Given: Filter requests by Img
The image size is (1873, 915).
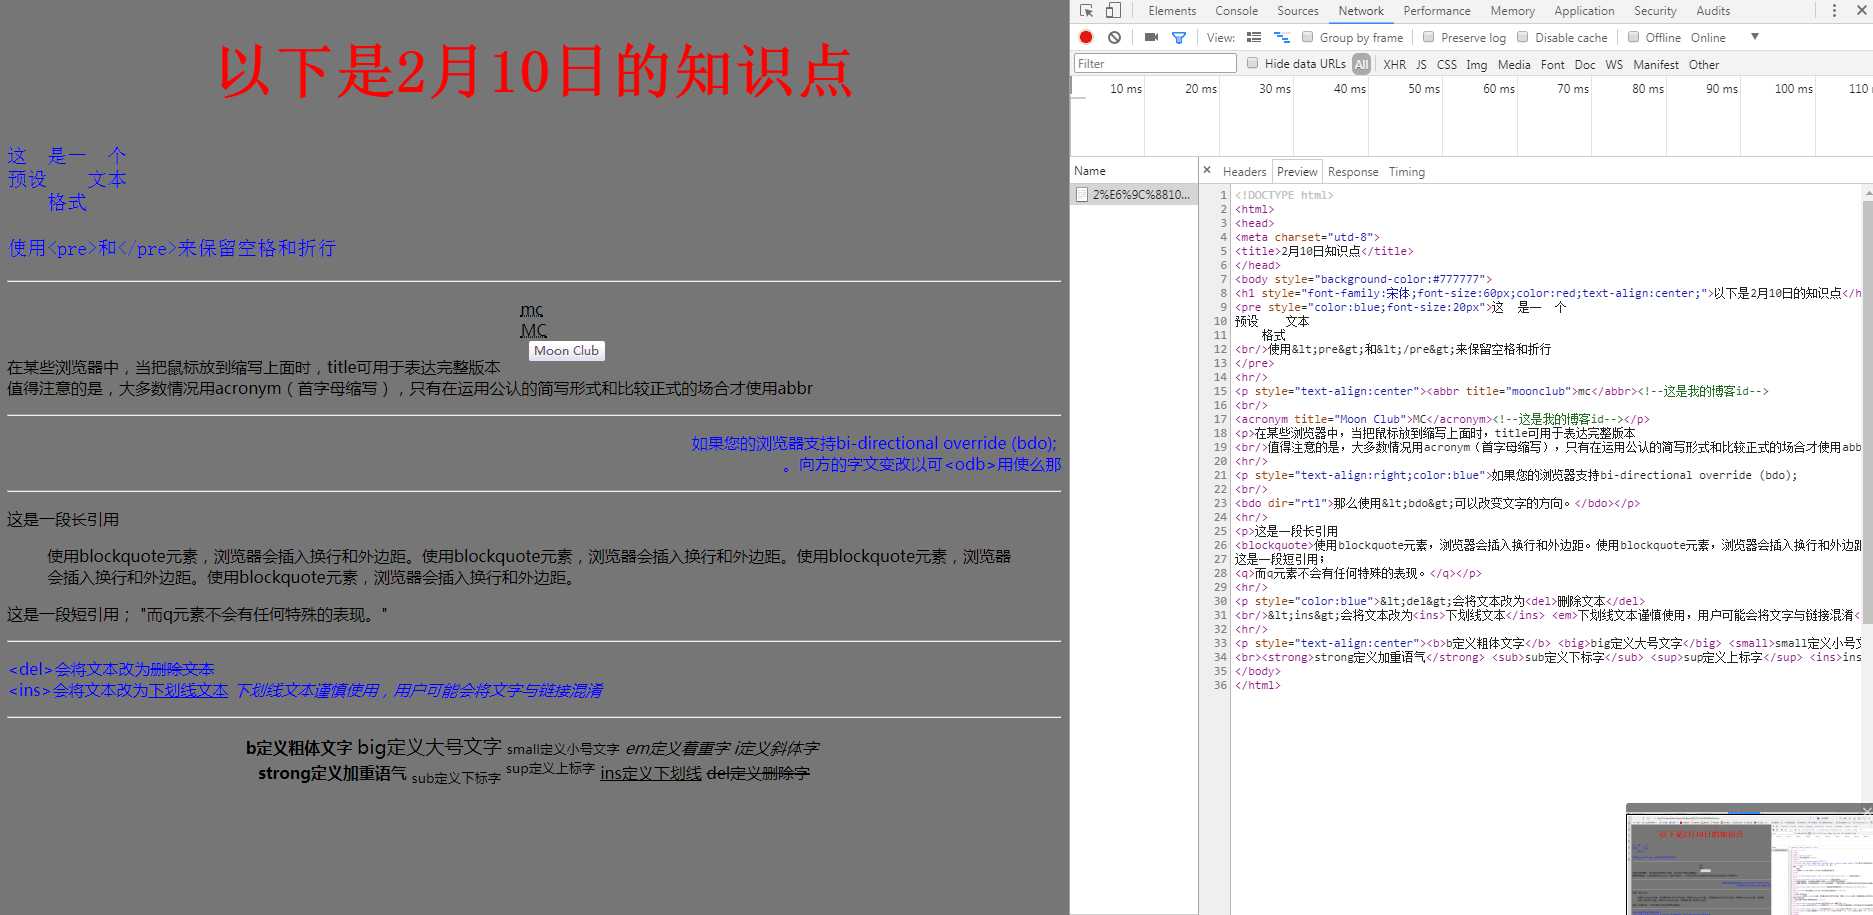Looking at the screenshot, I should [x=1476, y=64].
